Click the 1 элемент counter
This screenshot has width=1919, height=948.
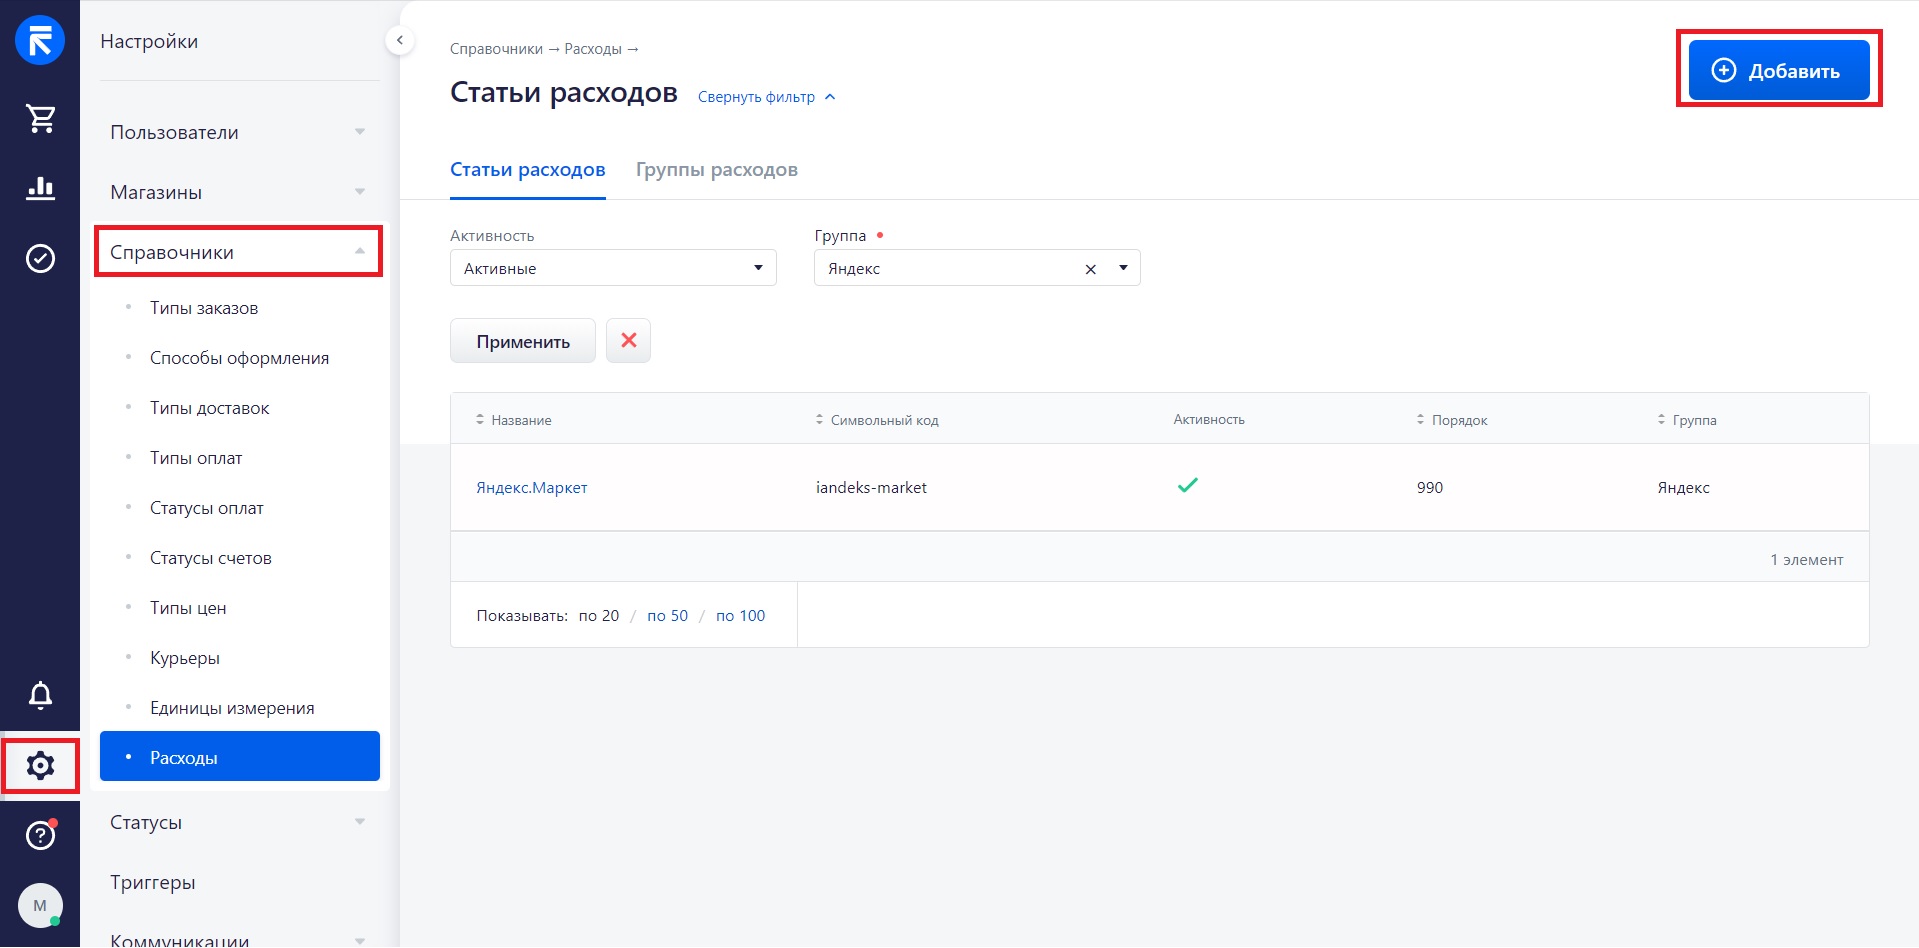point(1806,560)
